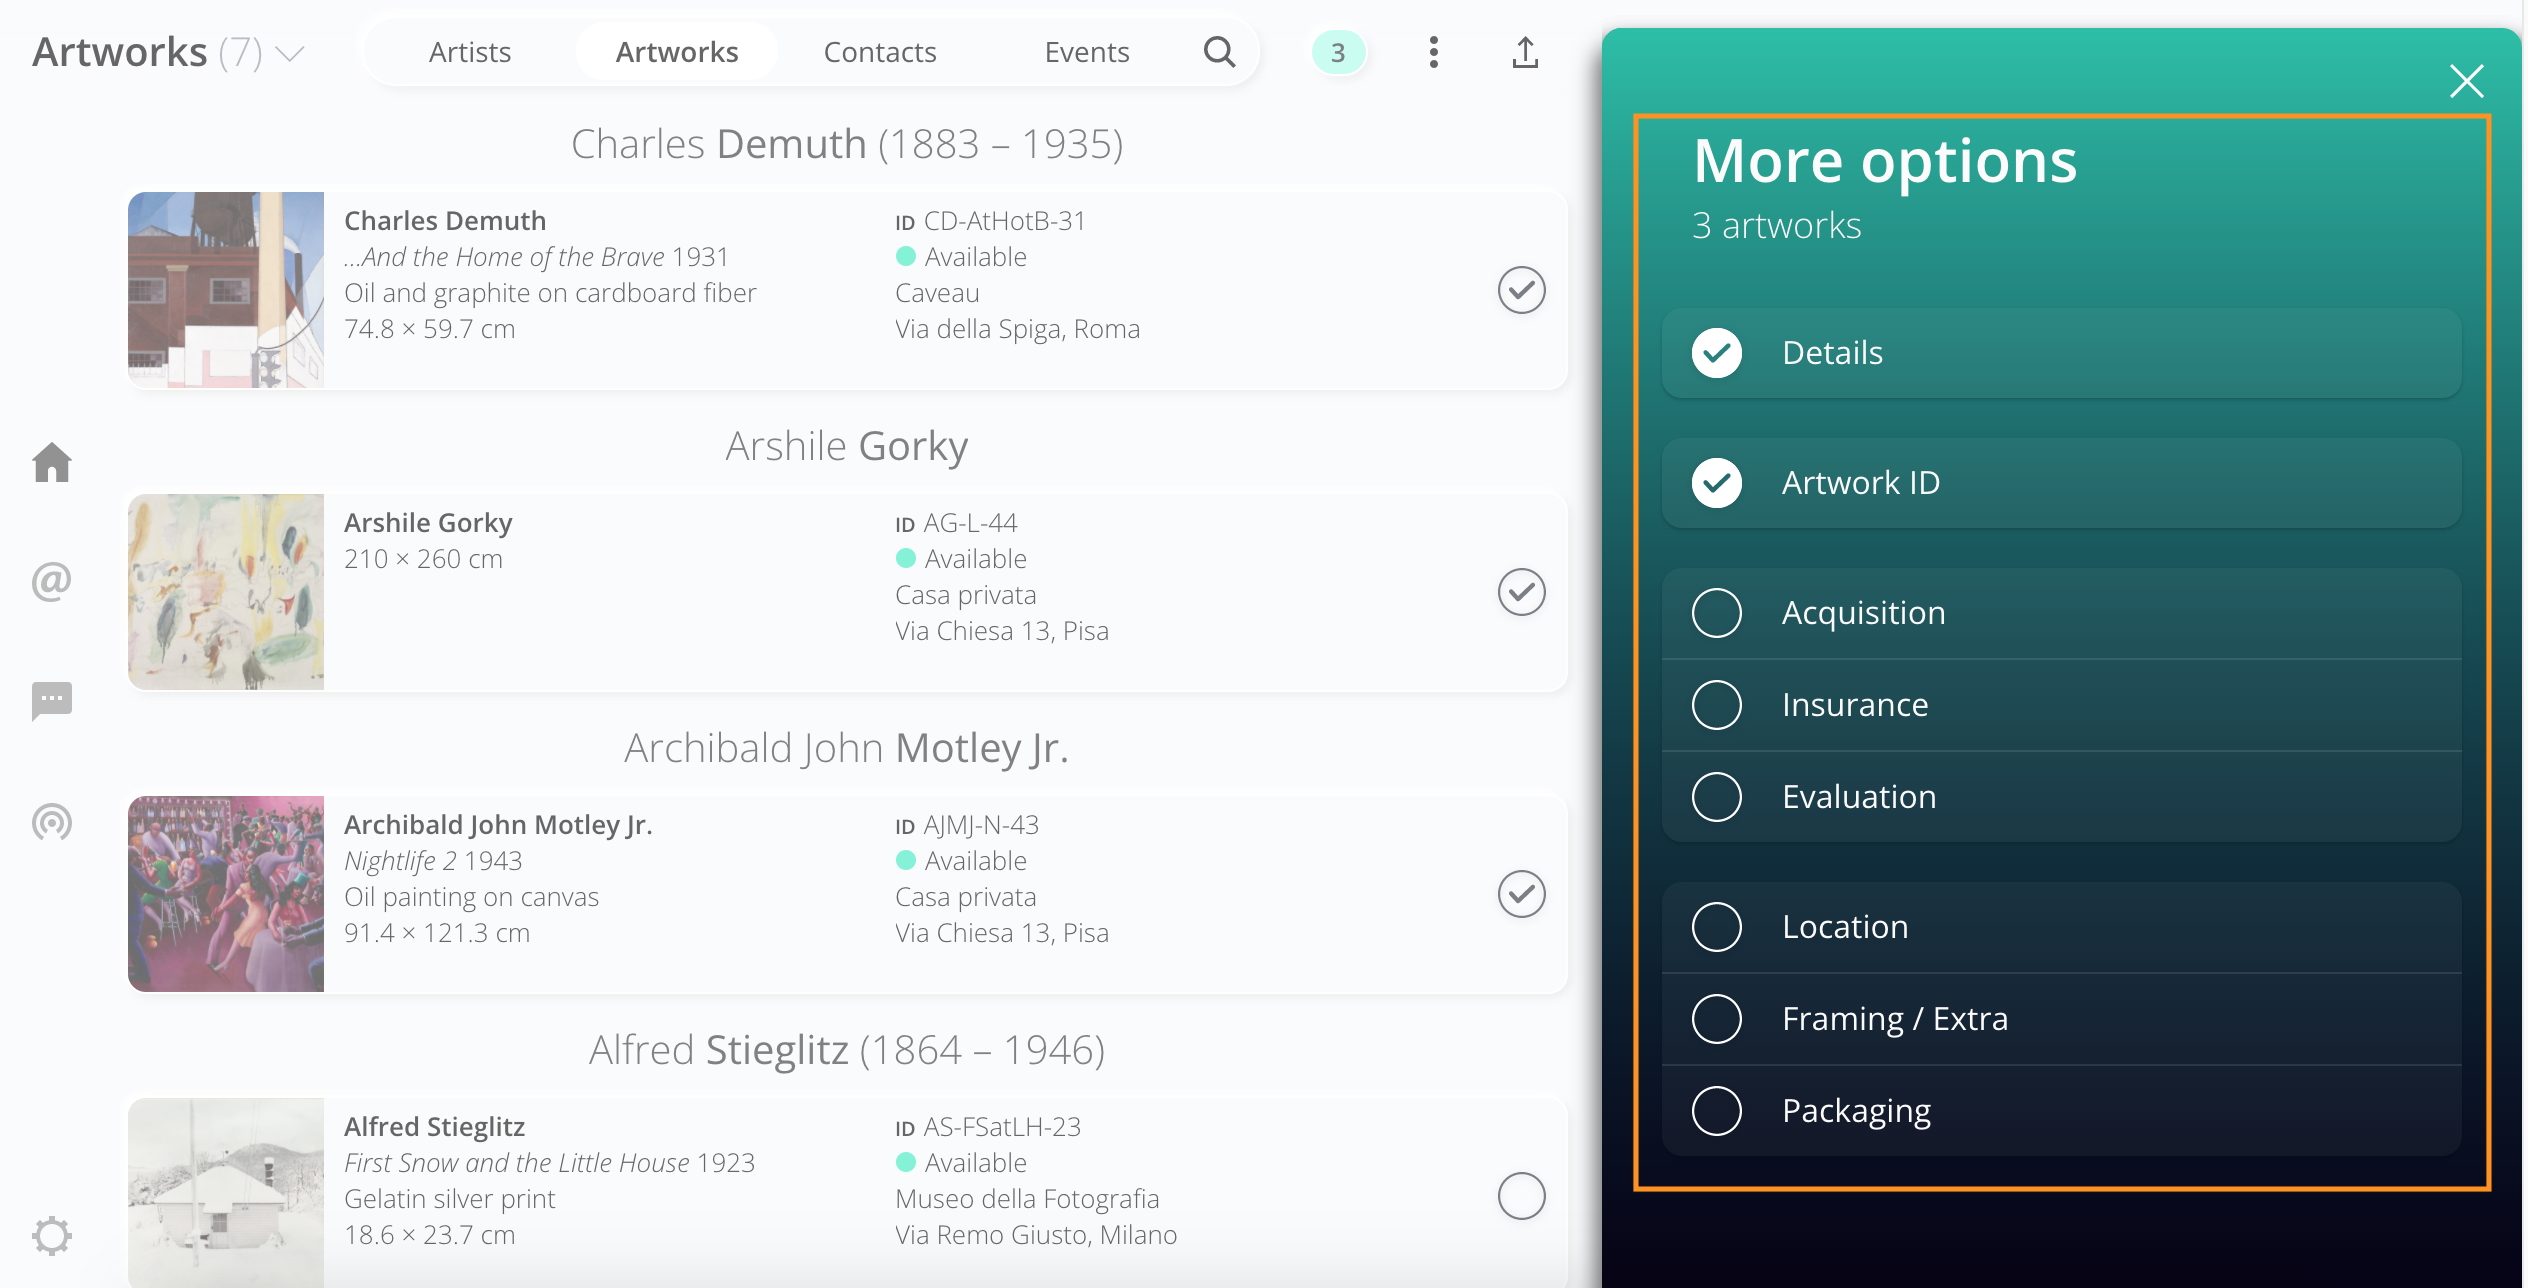Open settings gear in the sidebar
This screenshot has width=2528, height=1288.
point(52,1236)
